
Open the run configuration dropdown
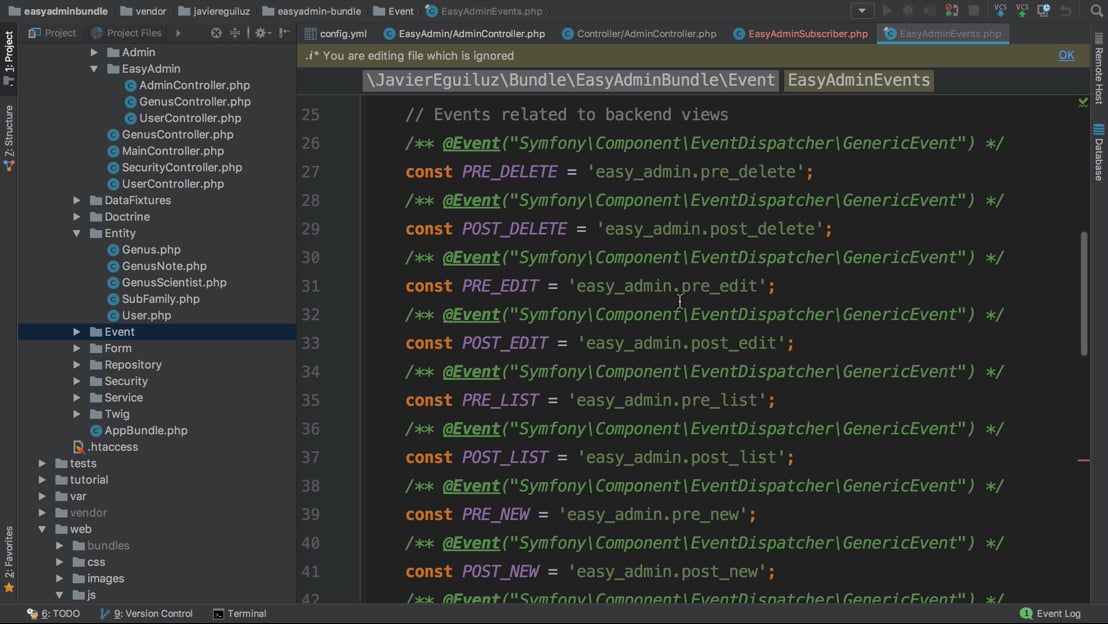(x=862, y=11)
